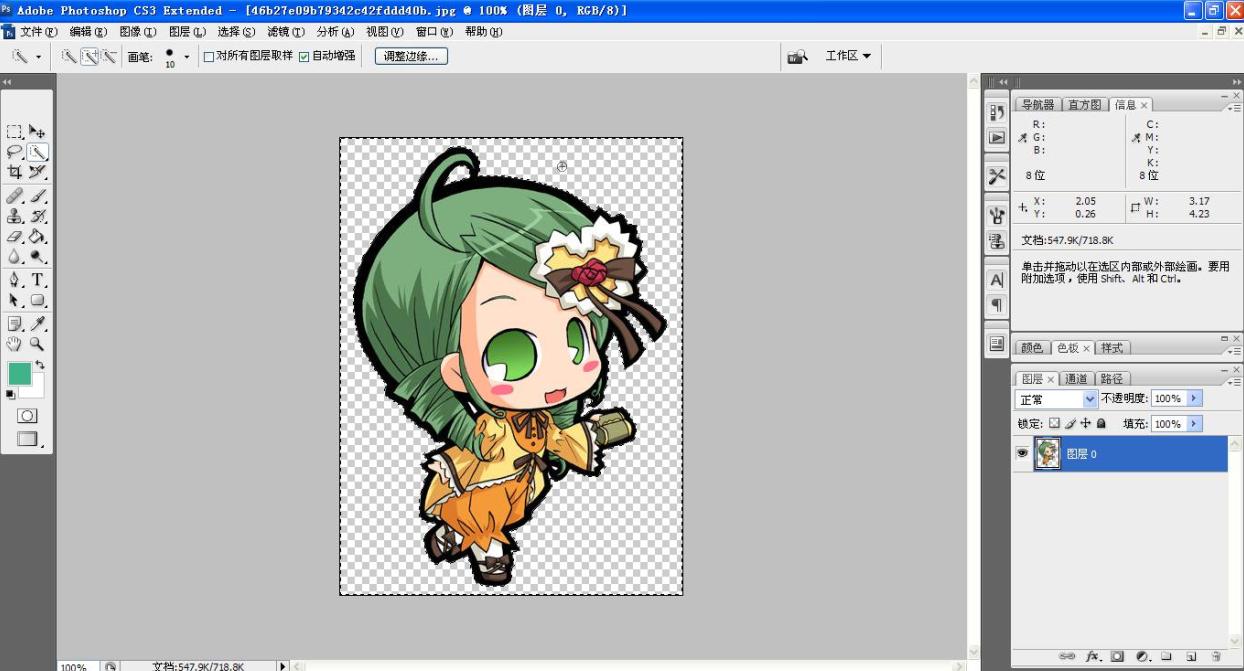Switch to the 路径 tab
The width and height of the screenshot is (1244, 671).
pyautogui.click(x=1111, y=379)
